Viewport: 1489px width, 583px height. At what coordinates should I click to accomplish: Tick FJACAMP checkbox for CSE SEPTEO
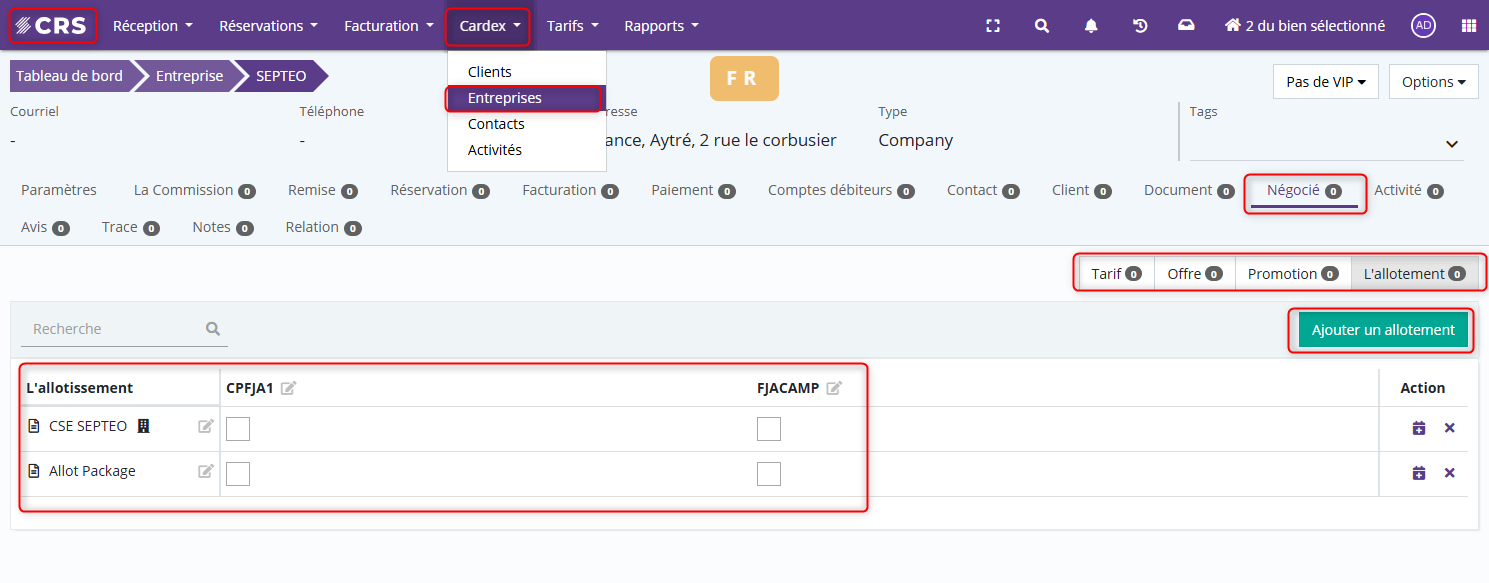pyautogui.click(x=769, y=429)
